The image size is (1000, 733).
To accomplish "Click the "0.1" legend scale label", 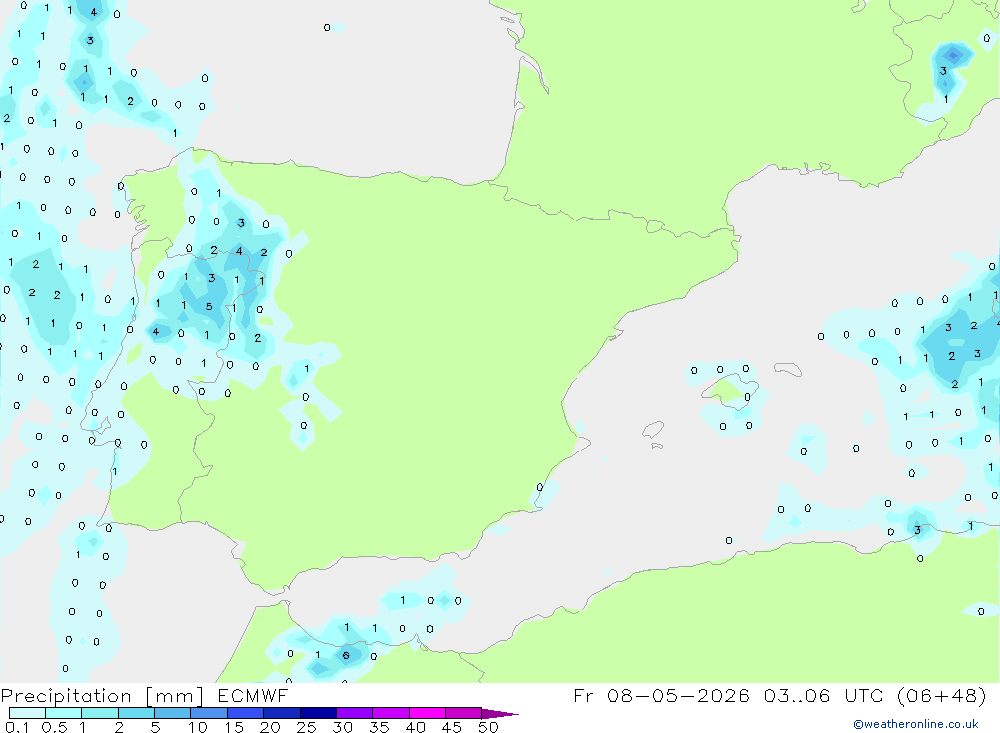I will pyautogui.click(x=17, y=727).
